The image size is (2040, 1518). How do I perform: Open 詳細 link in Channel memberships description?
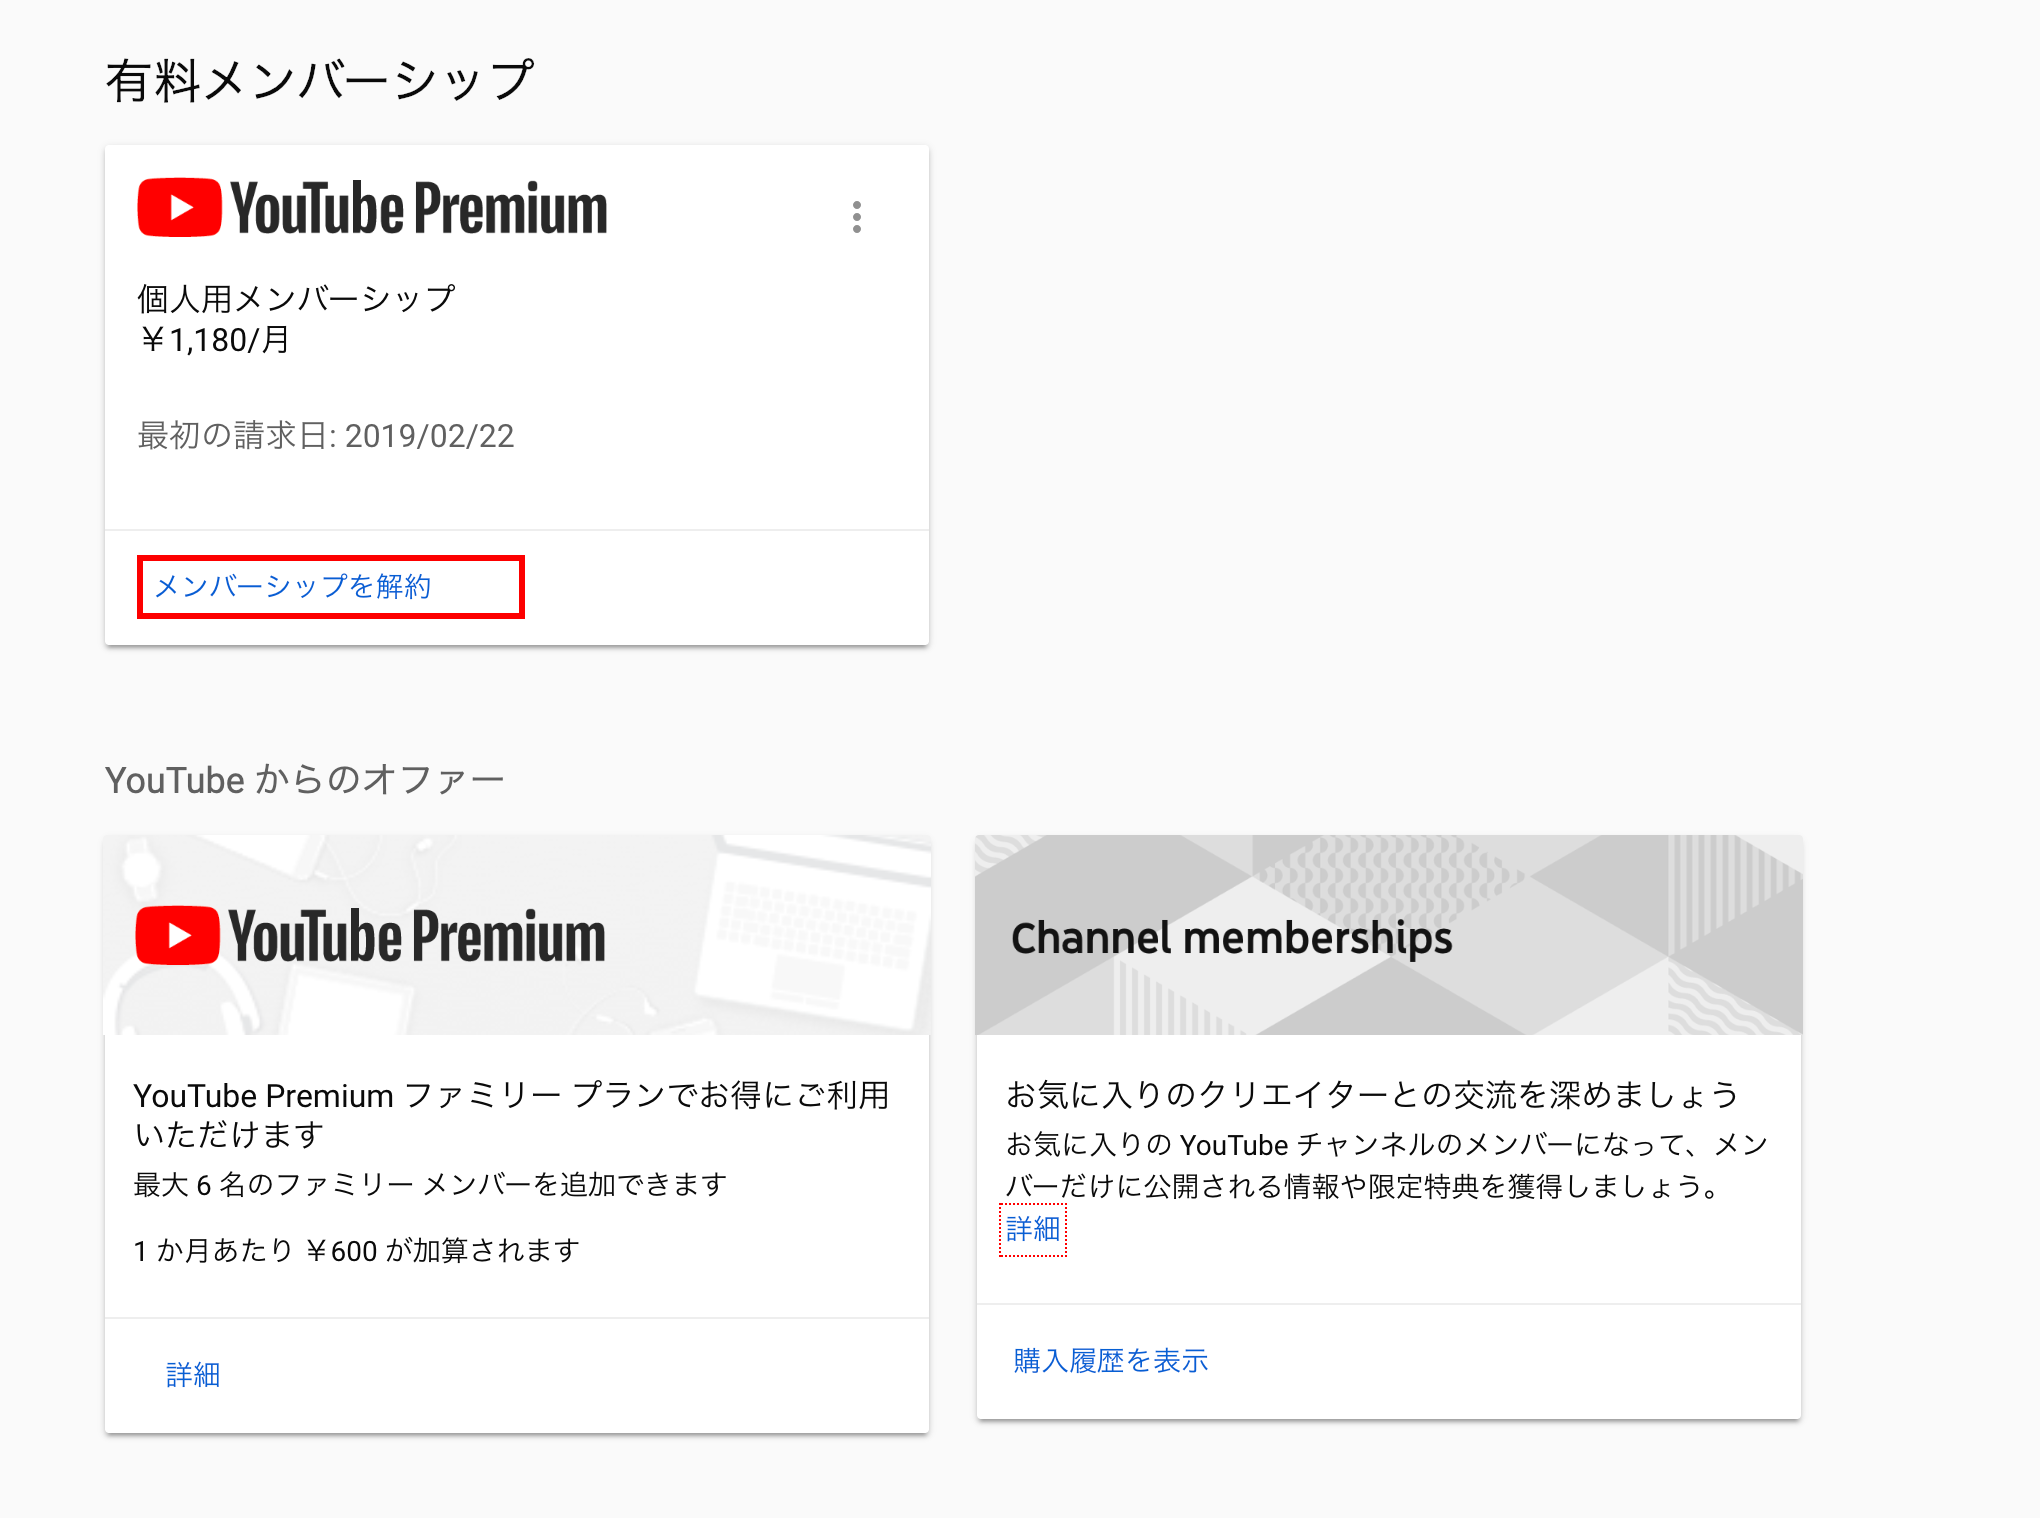point(1033,1229)
